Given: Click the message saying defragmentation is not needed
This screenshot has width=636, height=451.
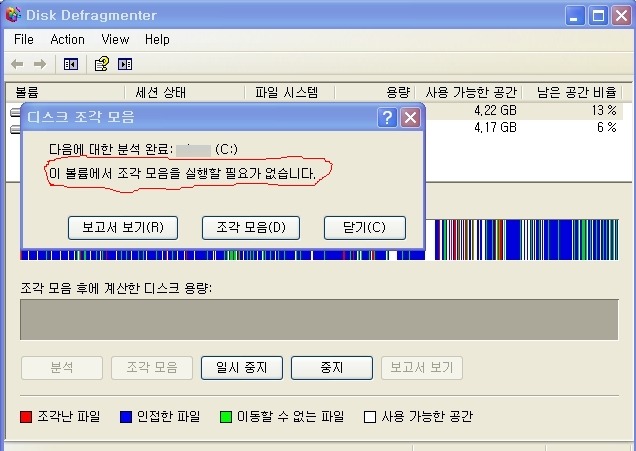Looking at the screenshot, I should 182,174.
